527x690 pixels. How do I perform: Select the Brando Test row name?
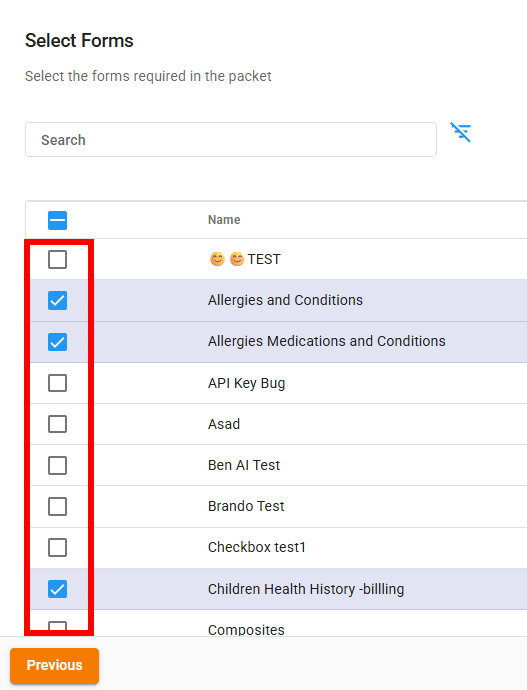point(246,506)
